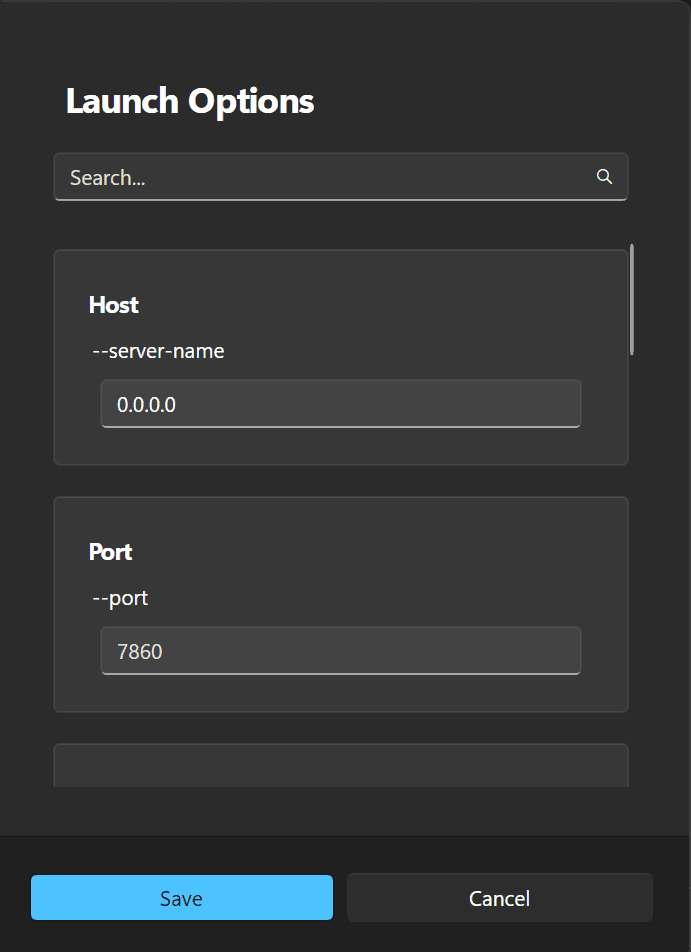
Task: Click the scrollbar track below the thumb
Action: [x=632, y=571]
